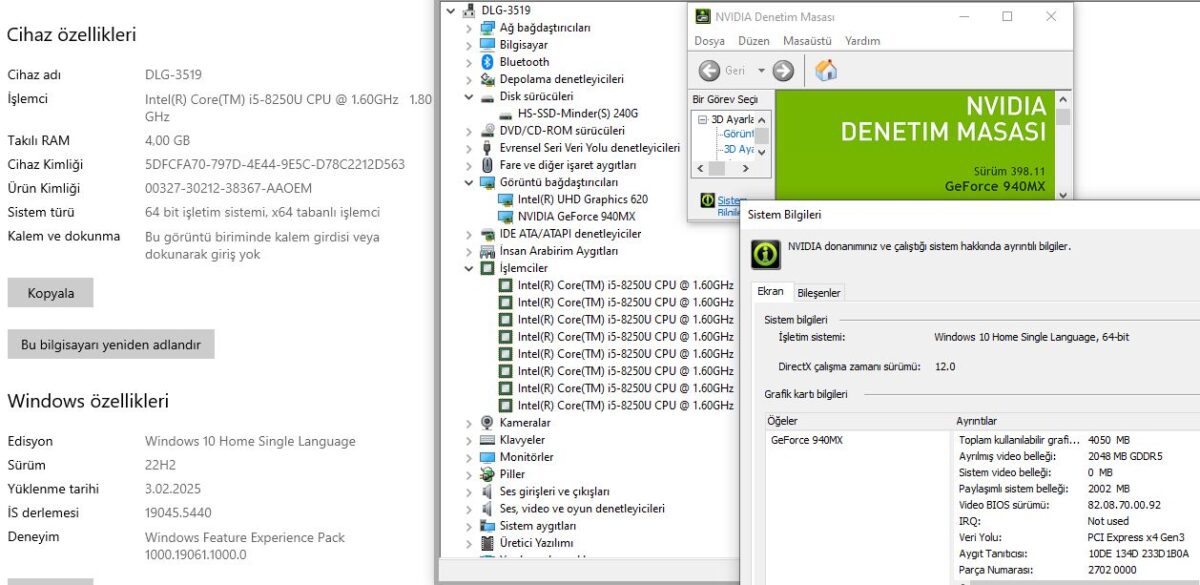Click the Ağ bağdaştırıcıları network icon
Screen dimensions: 1200x585
pos(487,28)
